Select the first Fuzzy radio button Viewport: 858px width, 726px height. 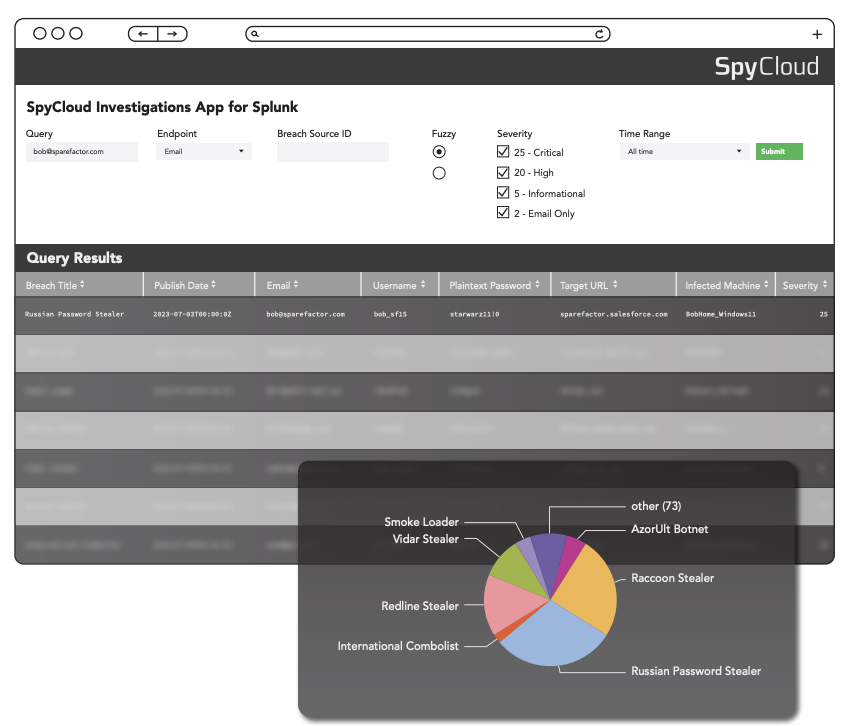coord(439,152)
